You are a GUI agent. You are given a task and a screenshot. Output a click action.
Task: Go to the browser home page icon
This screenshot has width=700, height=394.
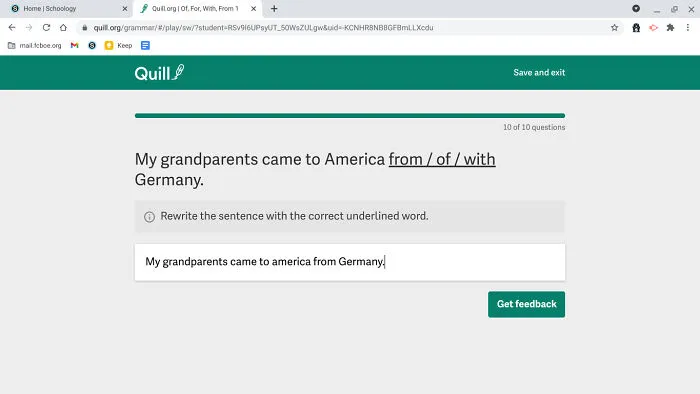click(63, 28)
